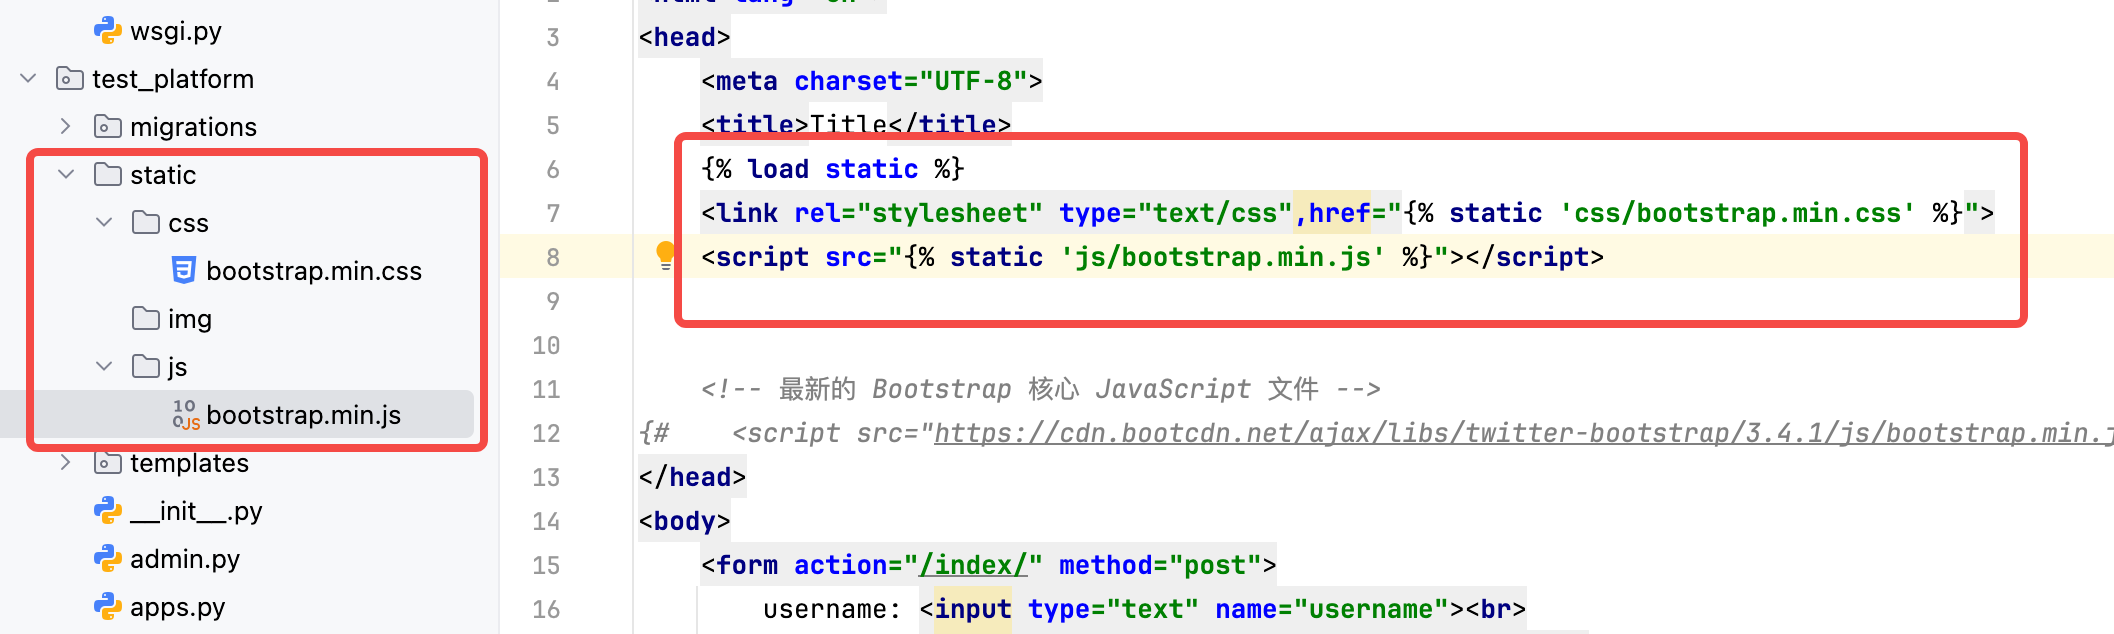2114x634 pixels.
Task: Click the migrations folder icon
Action: click(107, 127)
